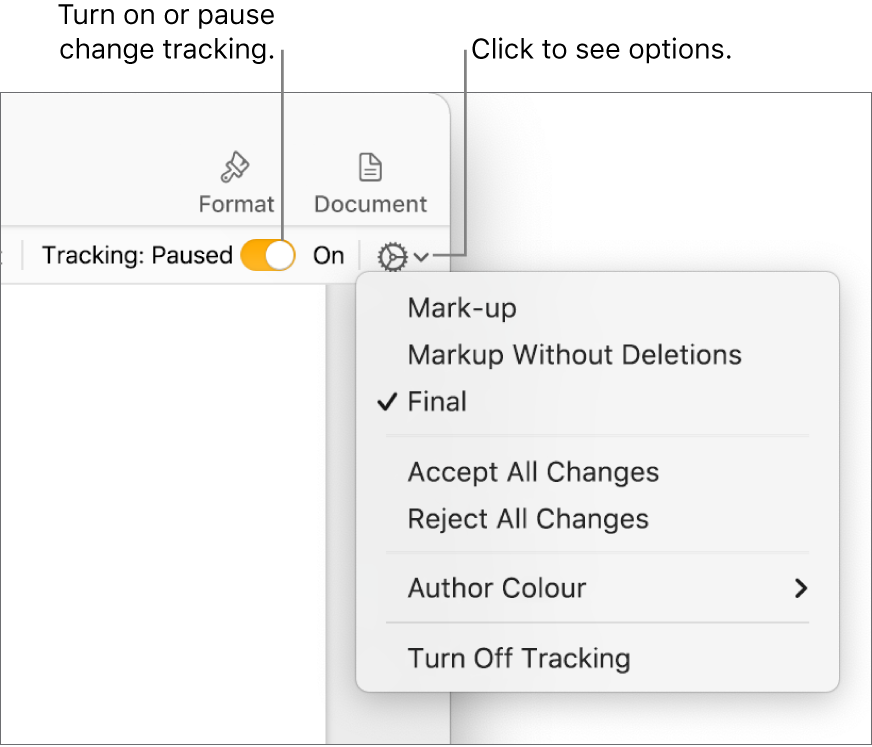The height and width of the screenshot is (747, 872).
Task: Select Mark-up from the menu
Action: pos(461,309)
